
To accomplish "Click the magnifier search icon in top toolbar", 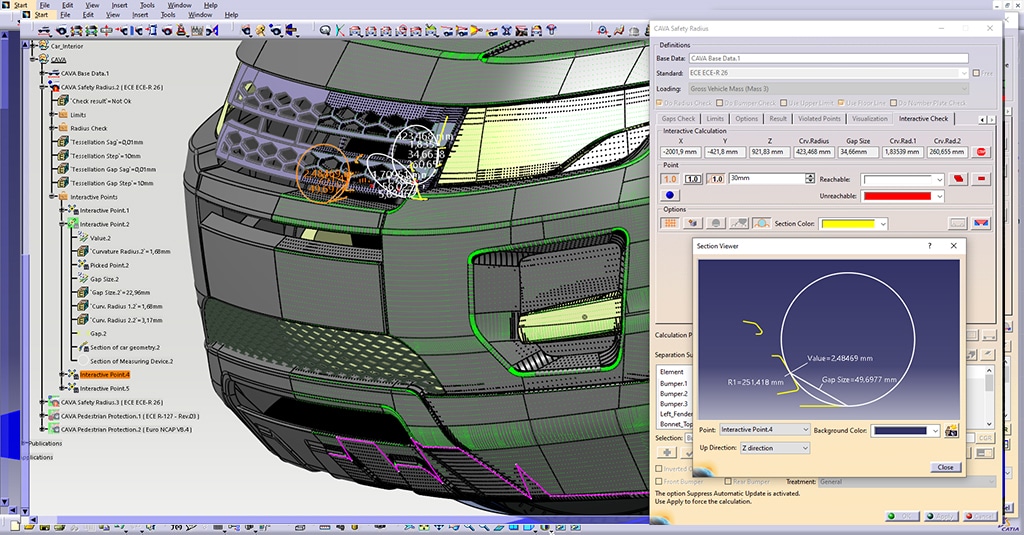I will coord(325,30).
